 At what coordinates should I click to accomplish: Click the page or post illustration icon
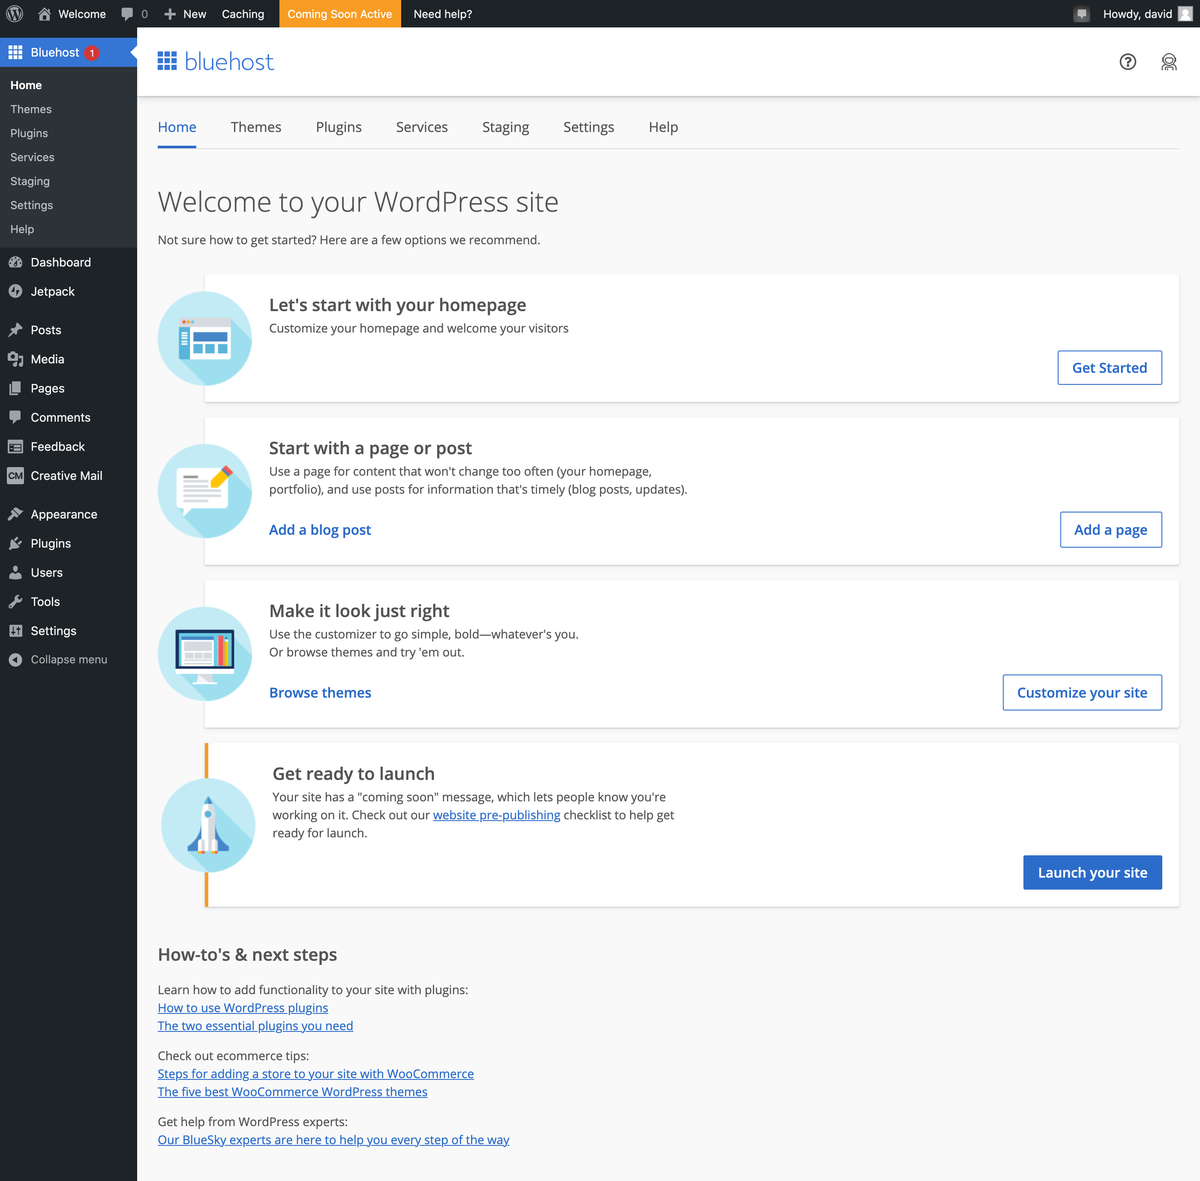pos(205,491)
